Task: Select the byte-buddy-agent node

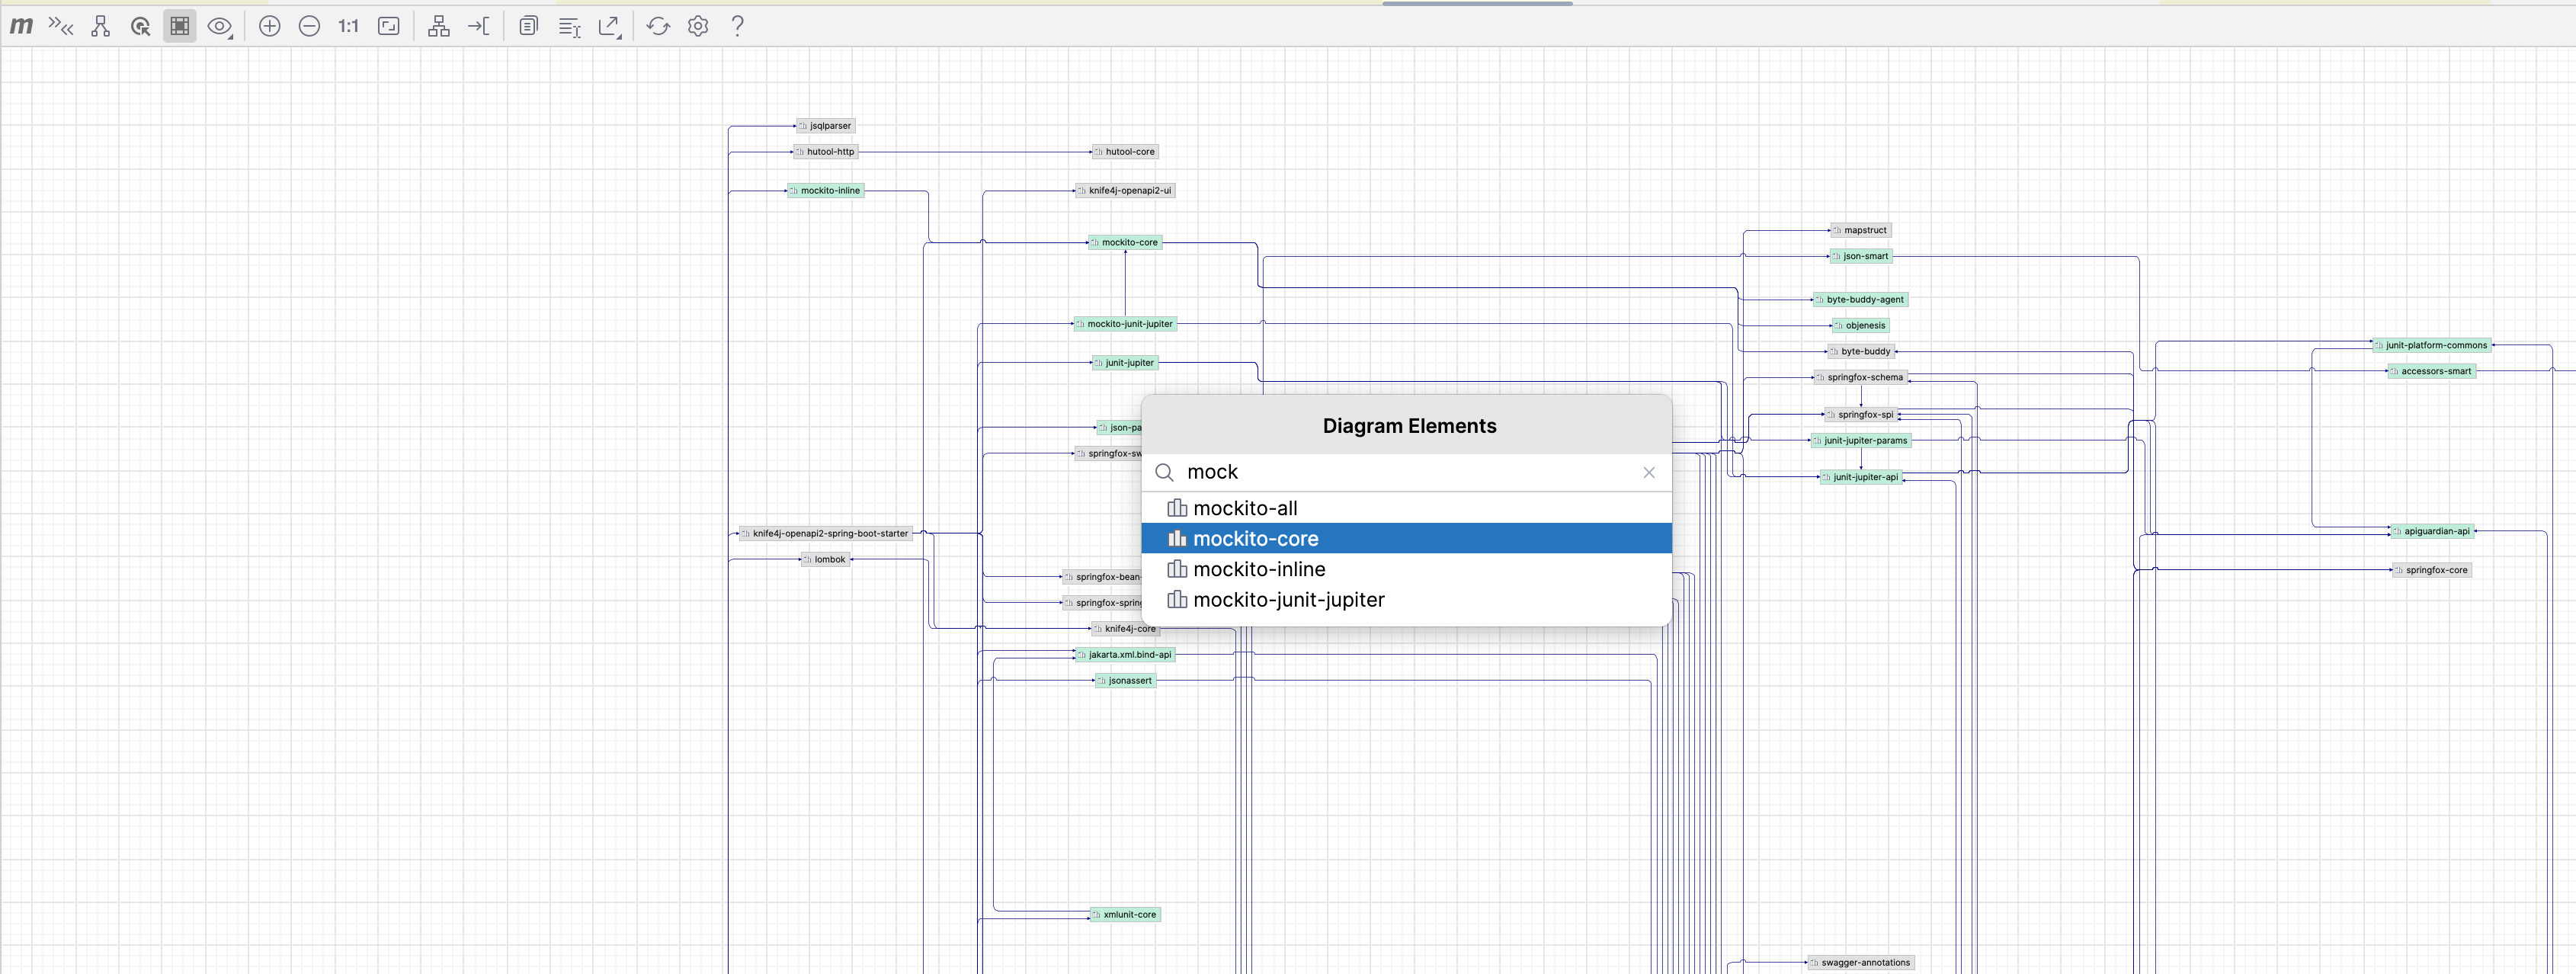Action: [x=1860, y=299]
